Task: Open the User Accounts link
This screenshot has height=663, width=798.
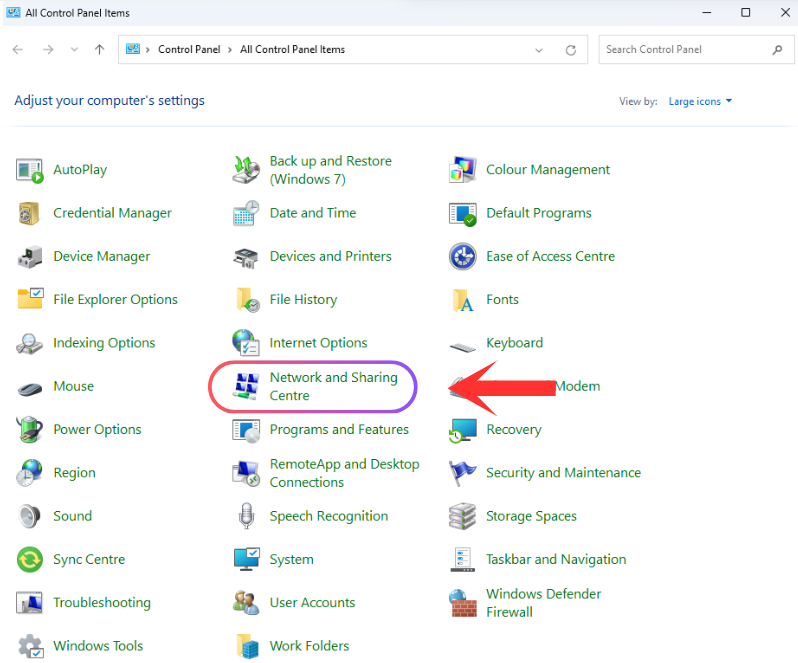Action: 312,602
